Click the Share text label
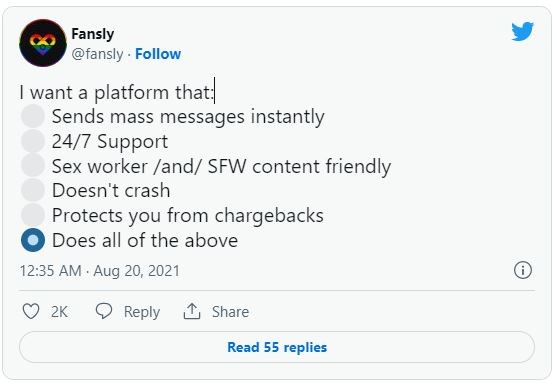 pos(230,311)
